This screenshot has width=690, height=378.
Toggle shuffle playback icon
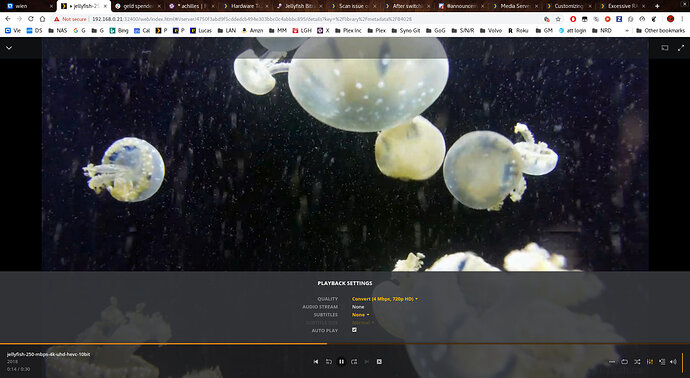(x=637, y=362)
